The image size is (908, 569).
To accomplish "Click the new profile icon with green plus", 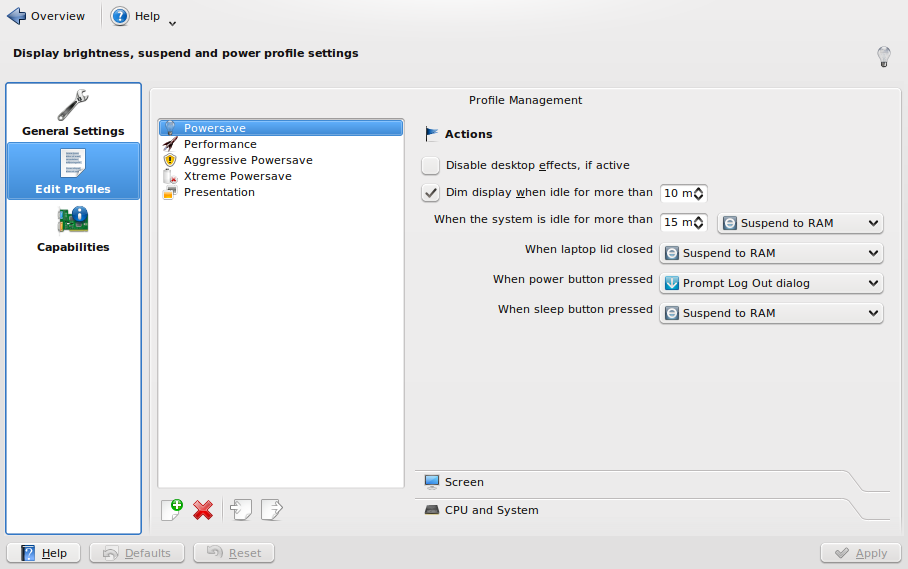I will [x=172, y=510].
